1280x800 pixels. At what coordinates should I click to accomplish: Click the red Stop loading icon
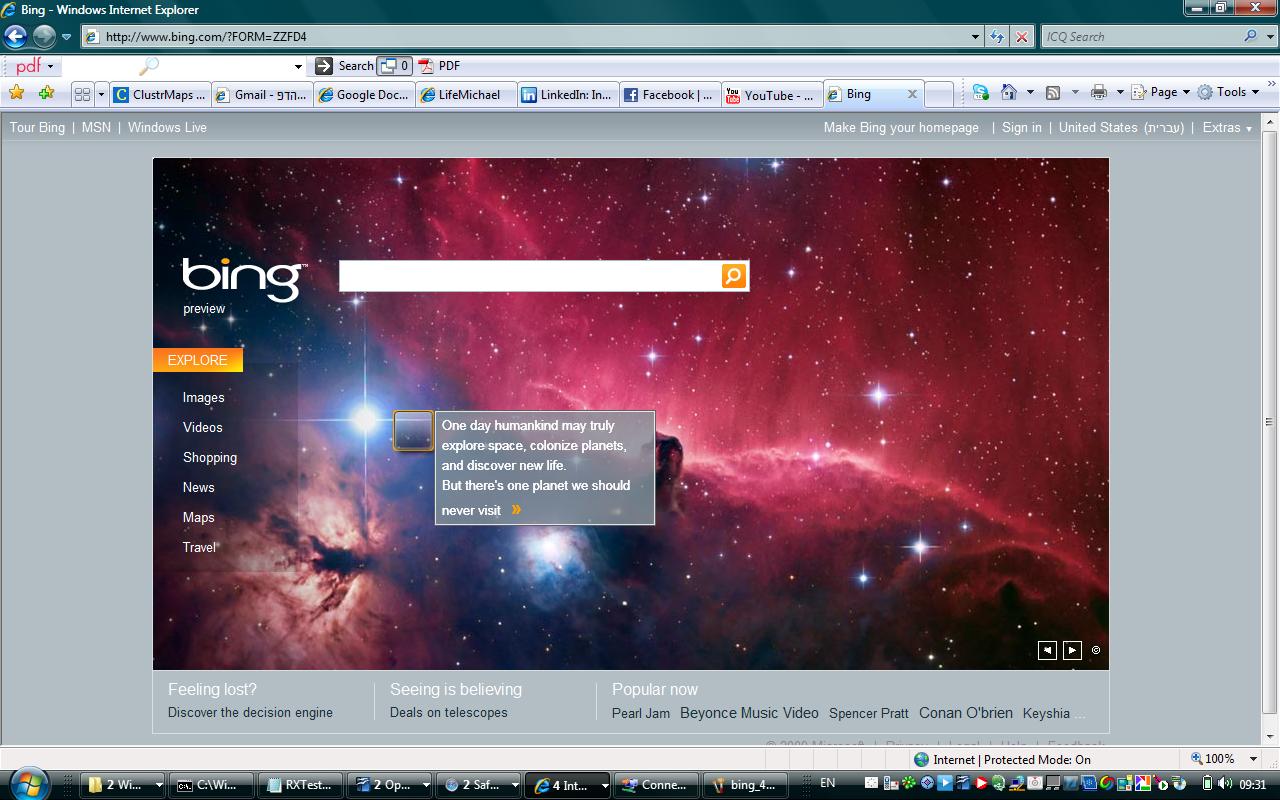click(1021, 37)
